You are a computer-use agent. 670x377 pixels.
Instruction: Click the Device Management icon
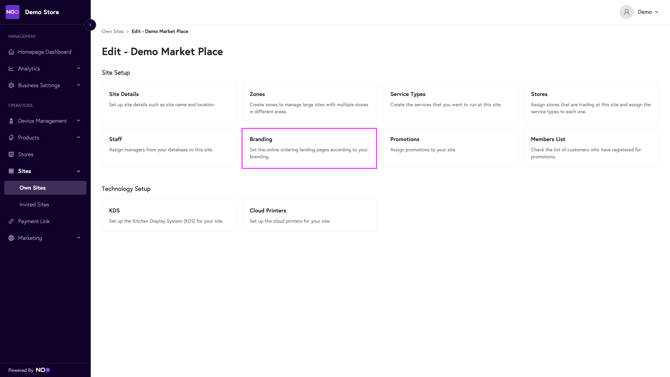(11, 121)
